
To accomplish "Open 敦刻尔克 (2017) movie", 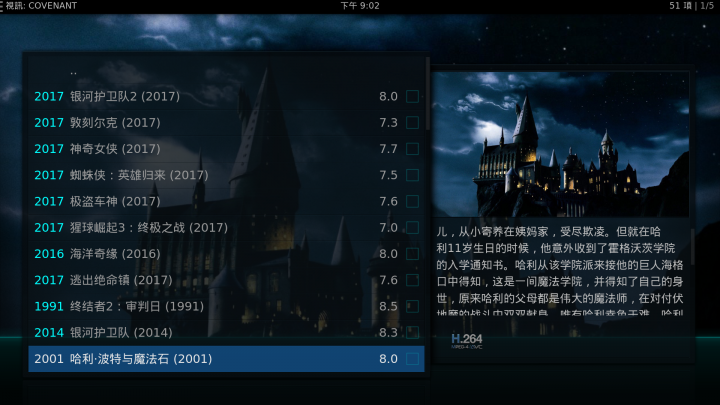I will (226, 123).
